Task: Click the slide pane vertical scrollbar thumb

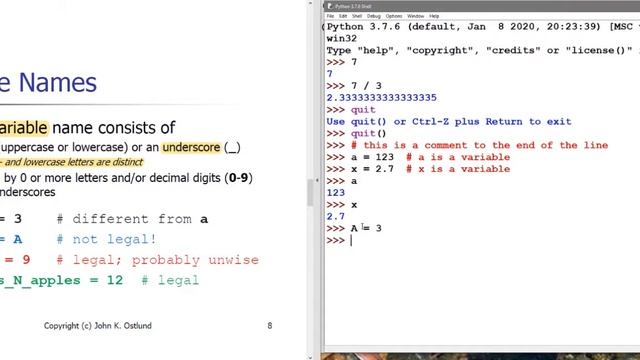Action: (x=310, y=192)
